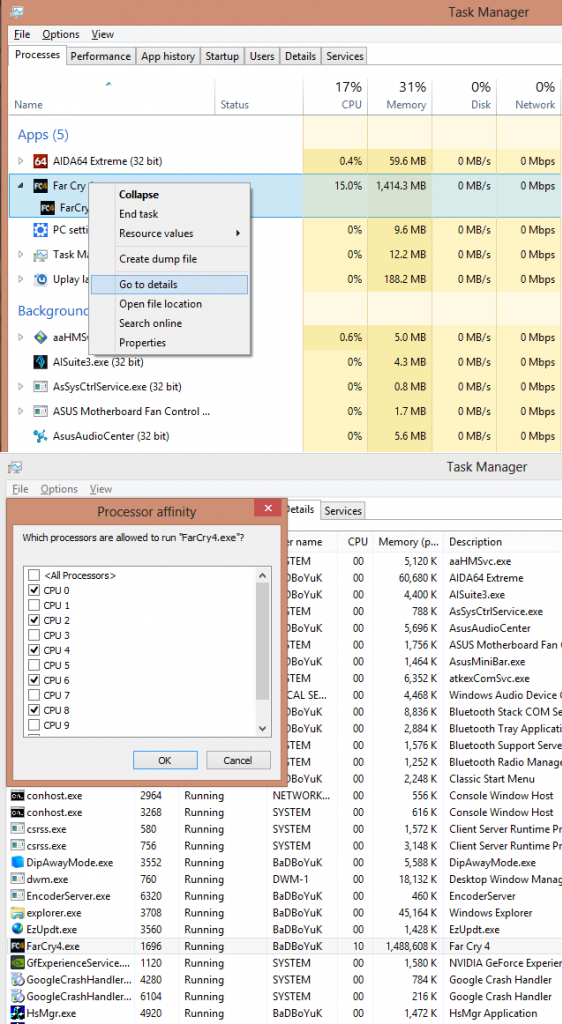Sort by the Memory column header

pyautogui.click(x=400, y=96)
